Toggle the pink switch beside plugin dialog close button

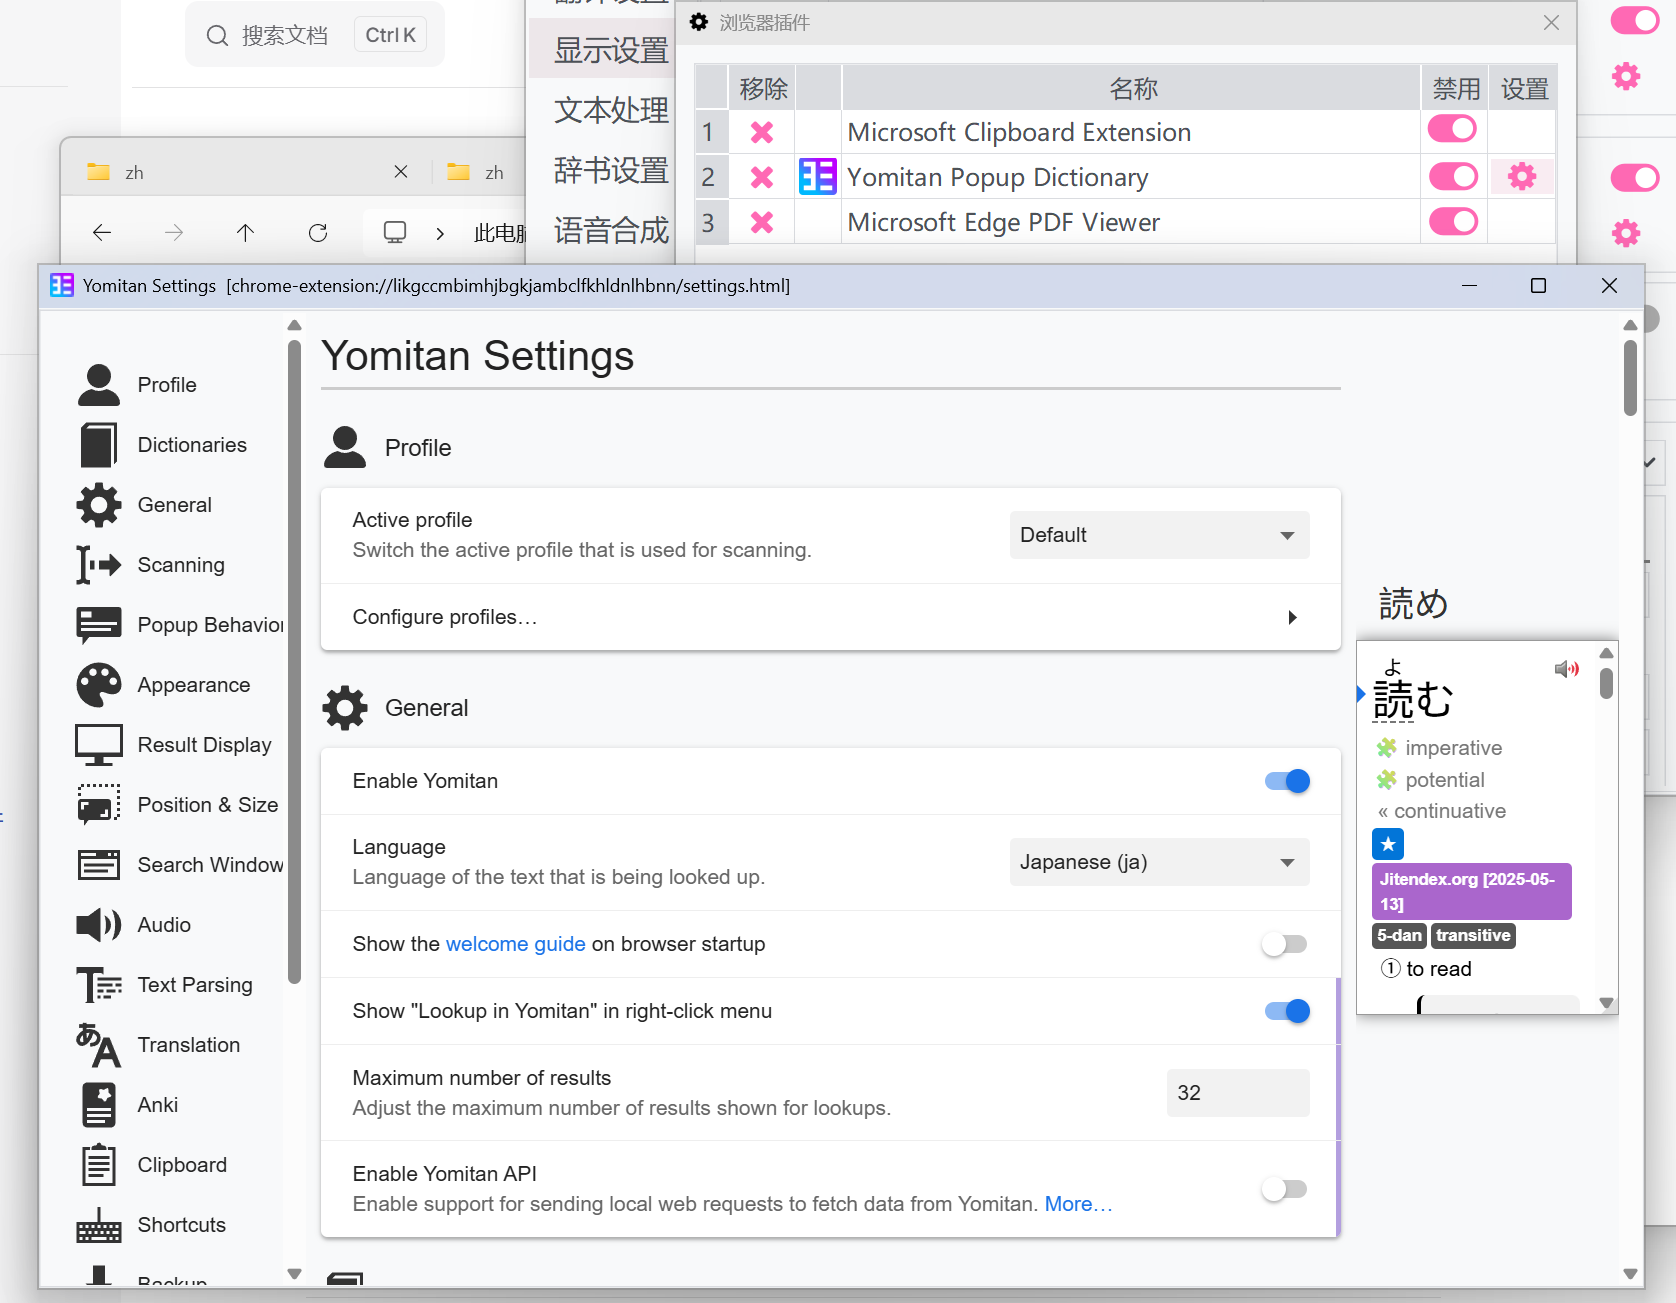(x=1635, y=21)
